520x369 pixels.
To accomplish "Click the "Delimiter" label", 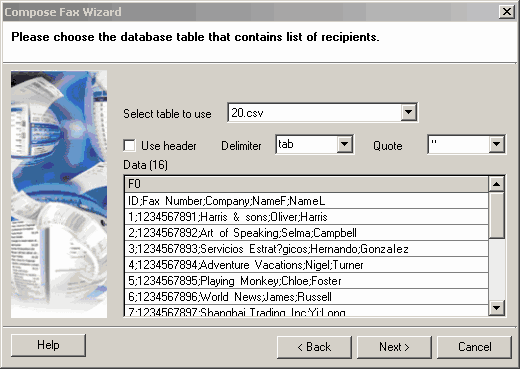I will coord(241,146).
